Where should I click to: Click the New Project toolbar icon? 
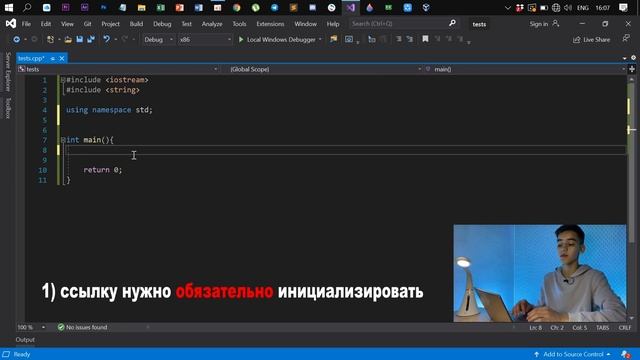50,40
